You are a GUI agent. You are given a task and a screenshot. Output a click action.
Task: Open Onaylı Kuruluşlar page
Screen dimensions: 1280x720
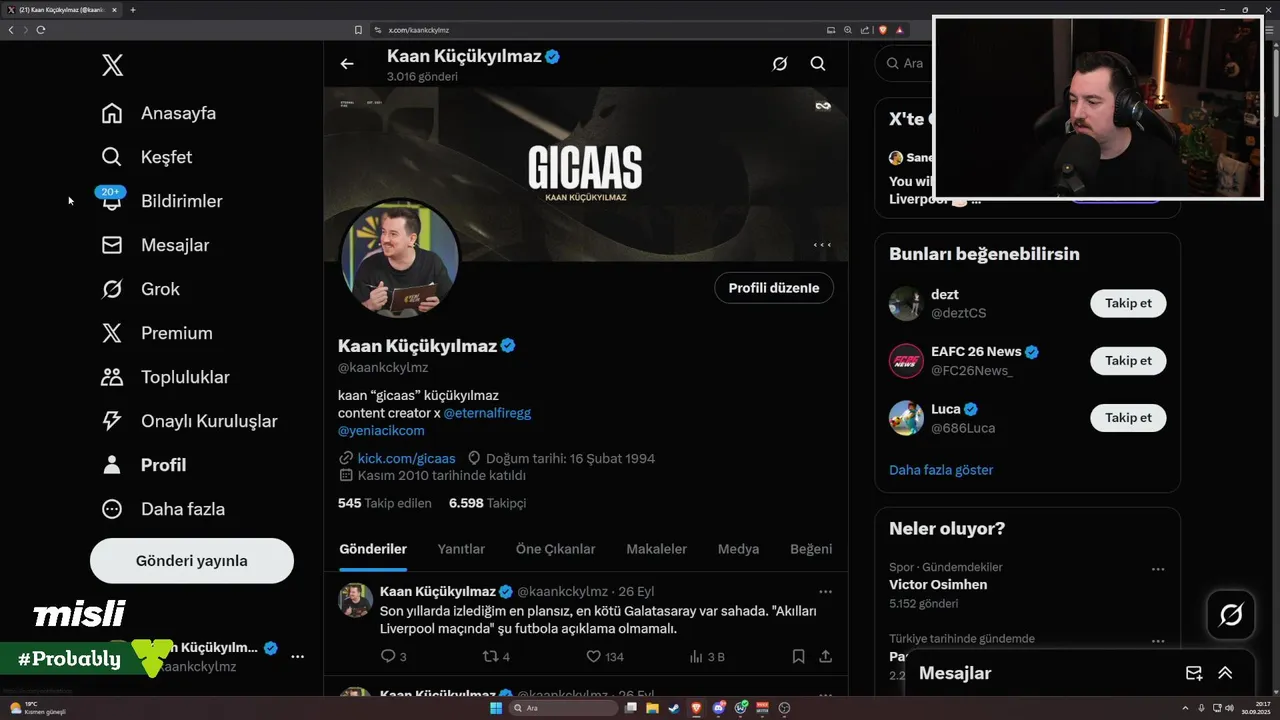pos(190,421)
